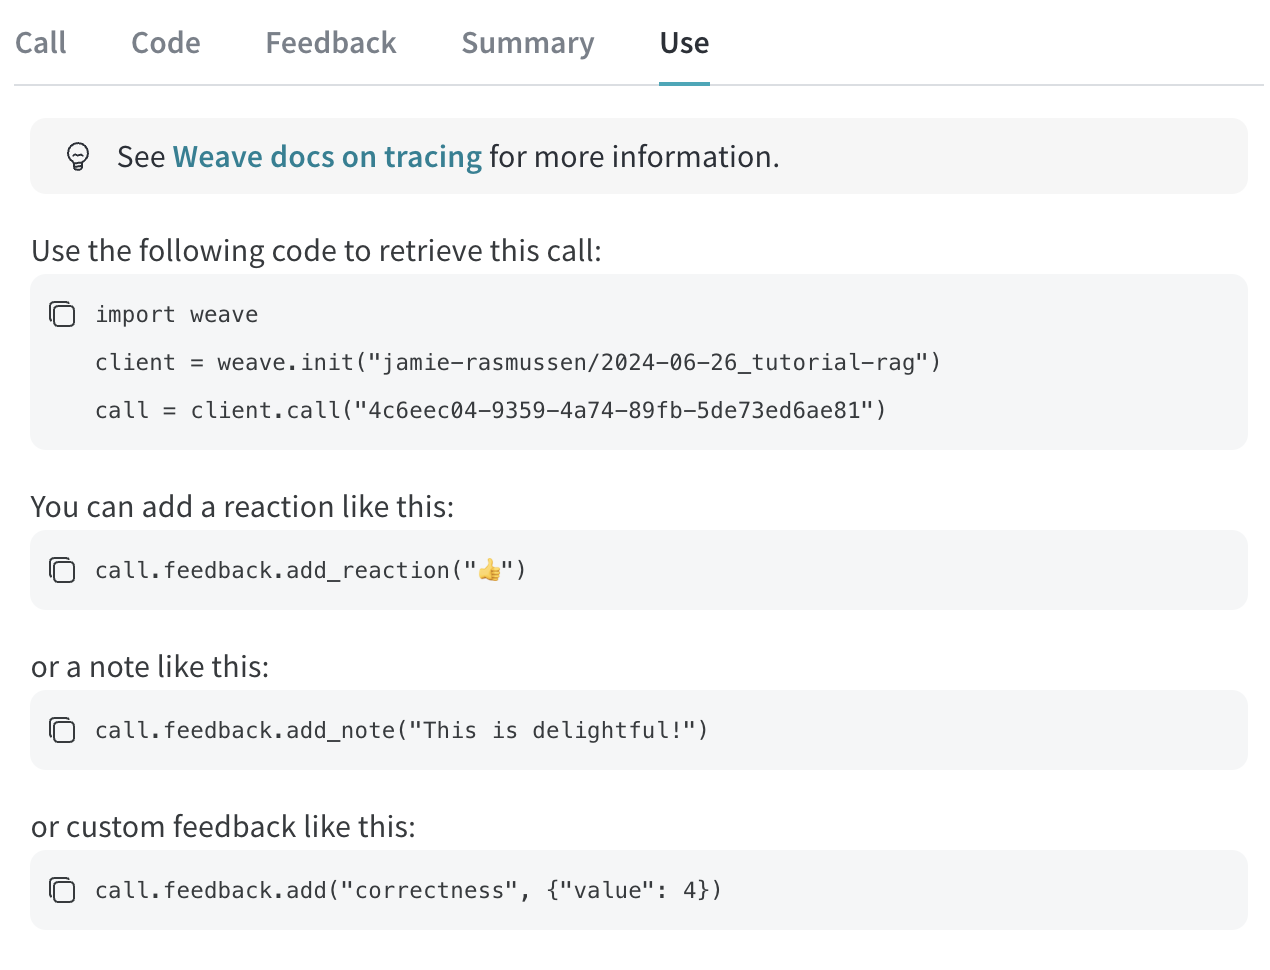Image resolution: width=1270 pixels, height=970 pixels.
Task: Click the 'import weave' code line
Action: click(x=177, y=314)
